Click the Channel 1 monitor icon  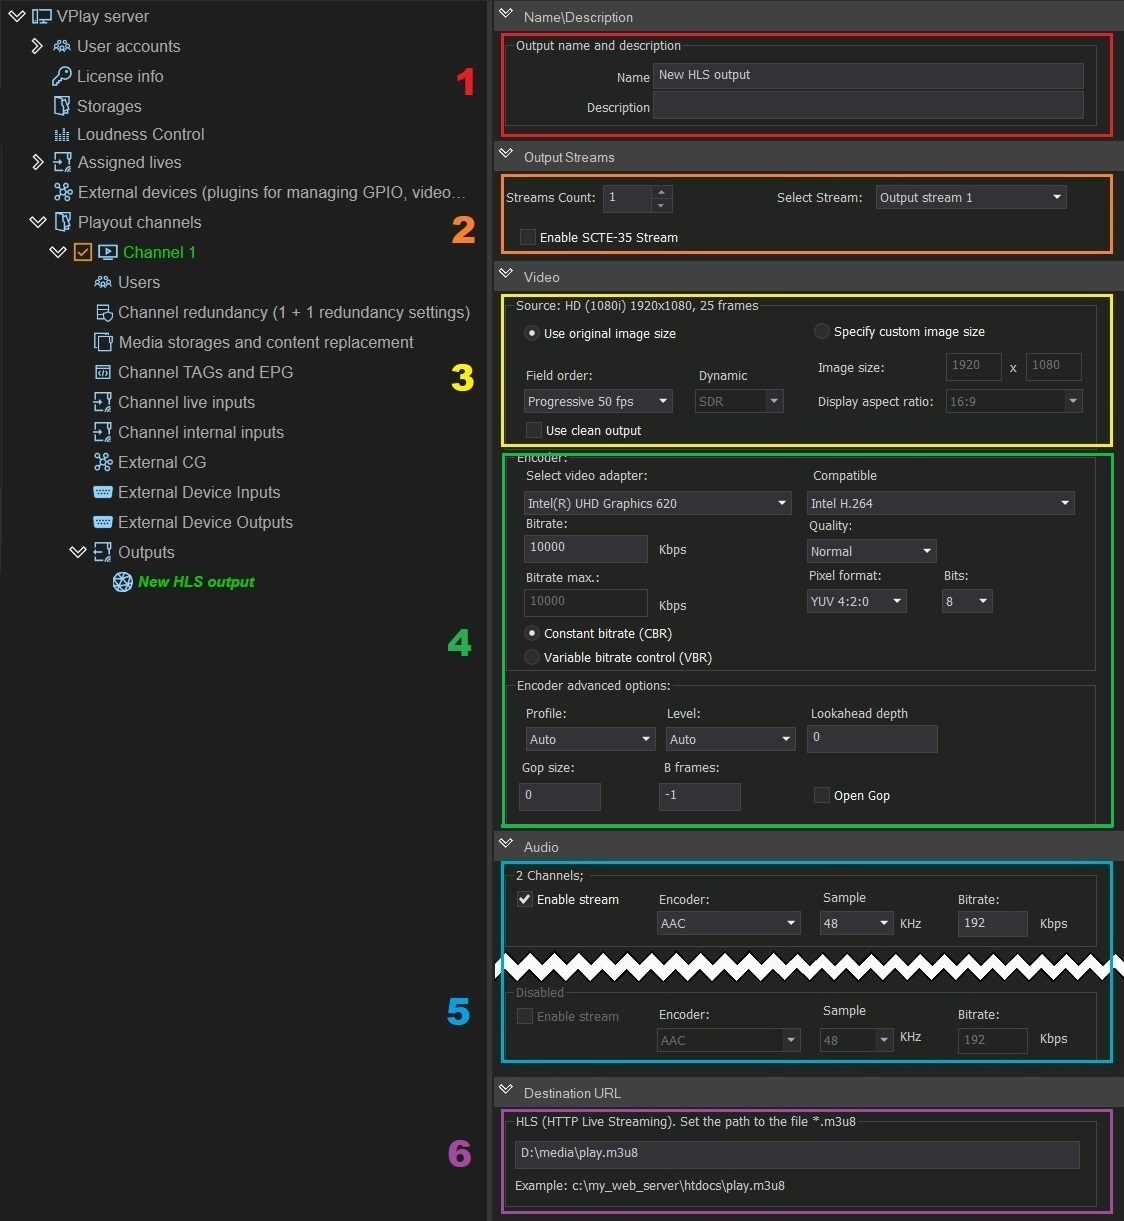tap(108, 252)
